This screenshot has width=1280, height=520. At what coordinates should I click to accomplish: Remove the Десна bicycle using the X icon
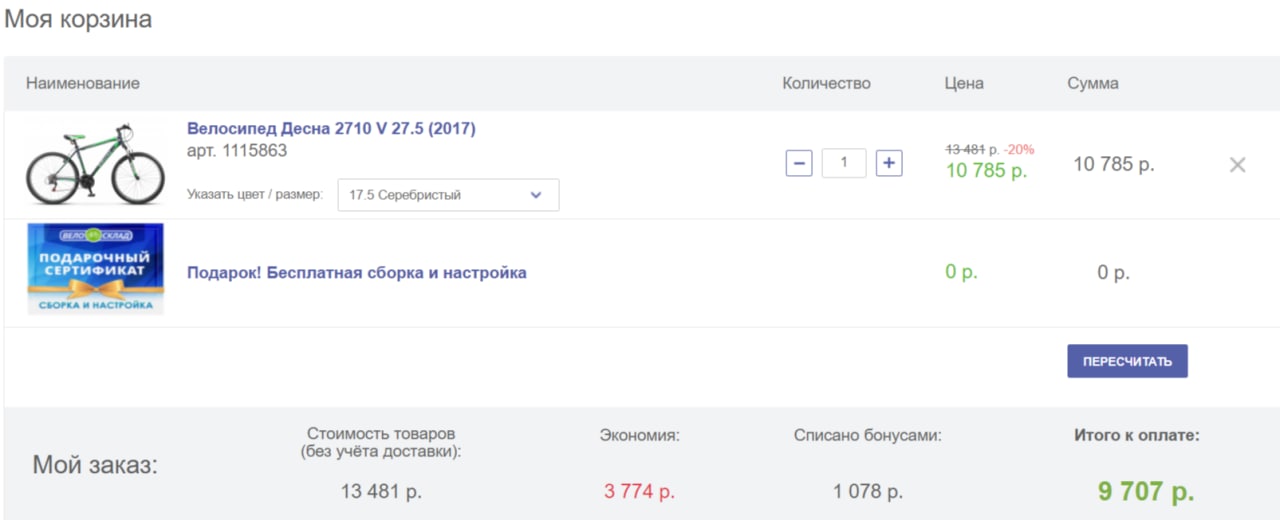[1237, 165]
